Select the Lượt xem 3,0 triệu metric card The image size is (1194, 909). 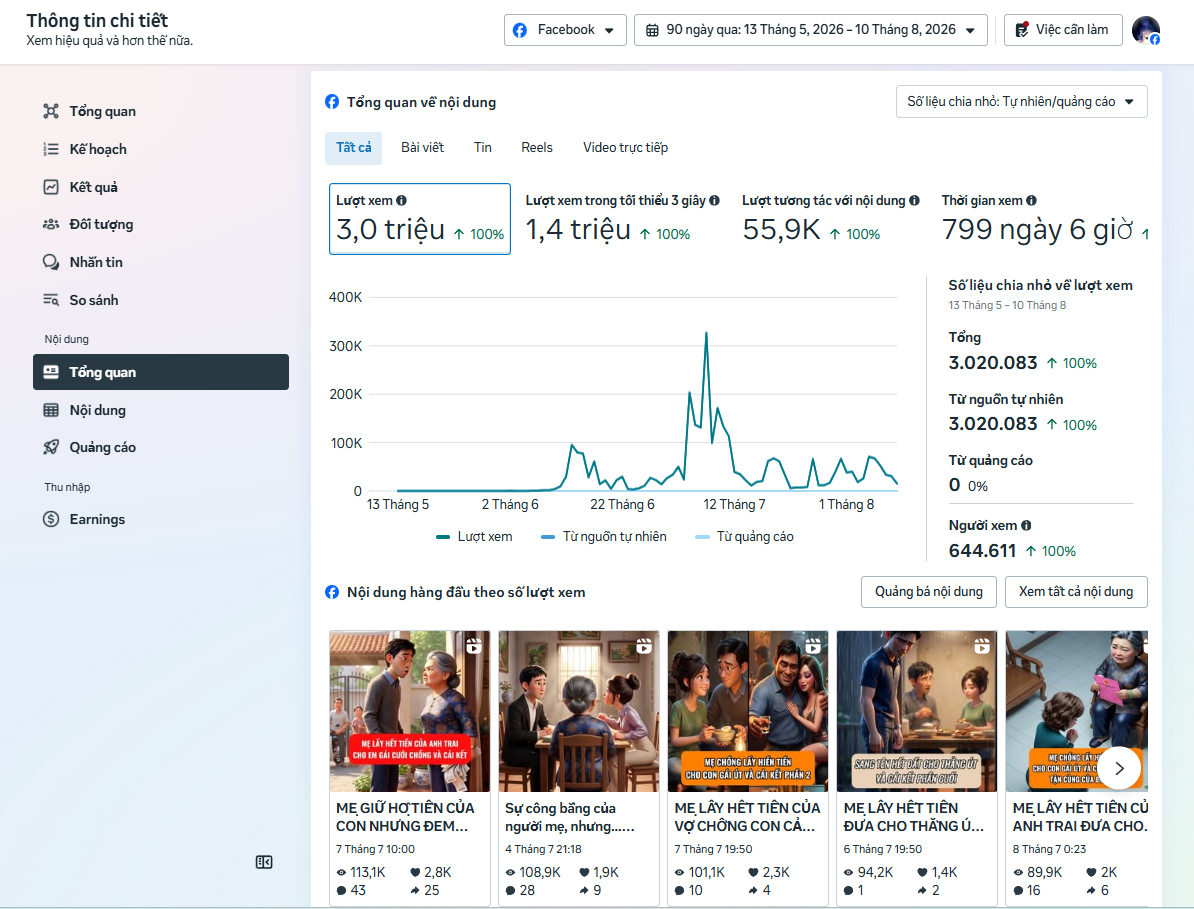(420, 218)
